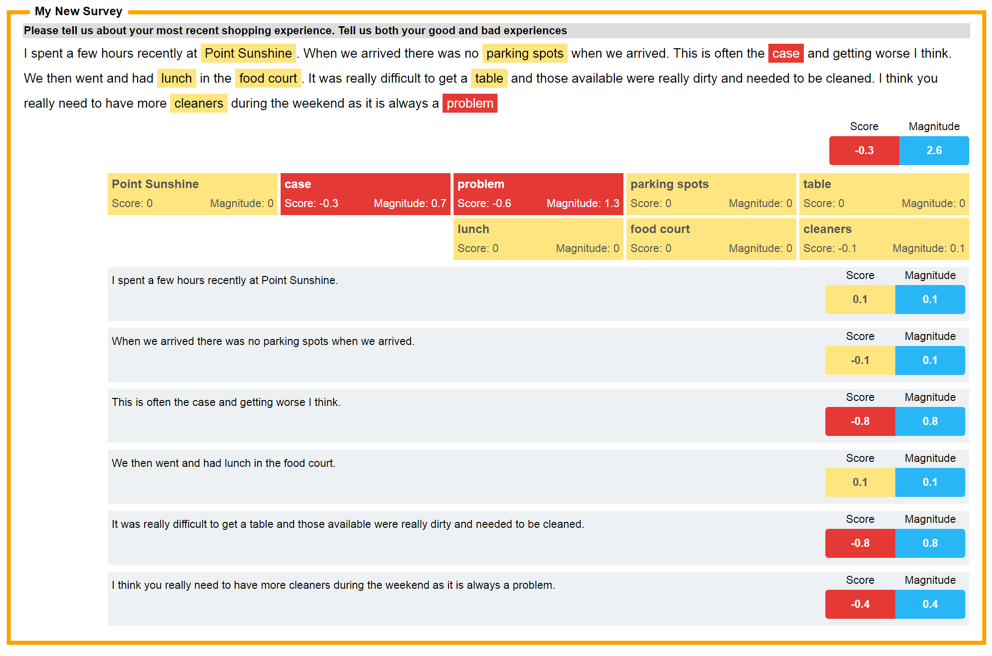Image resolution: width=992 pixels, height=656 pixels.
Task: Click the overall Score badge showing -0.3
Action: (x=861, y=150)
